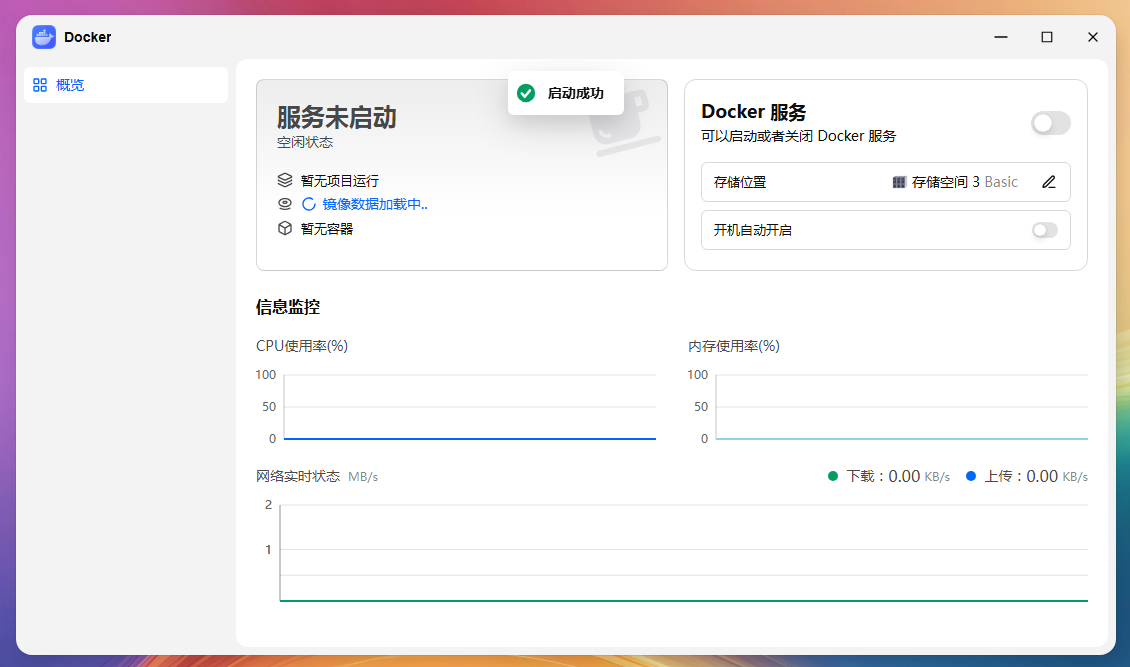1130x667 pixels.
Task: Click the 内存使用率(%) chart title
Action: 734,346
